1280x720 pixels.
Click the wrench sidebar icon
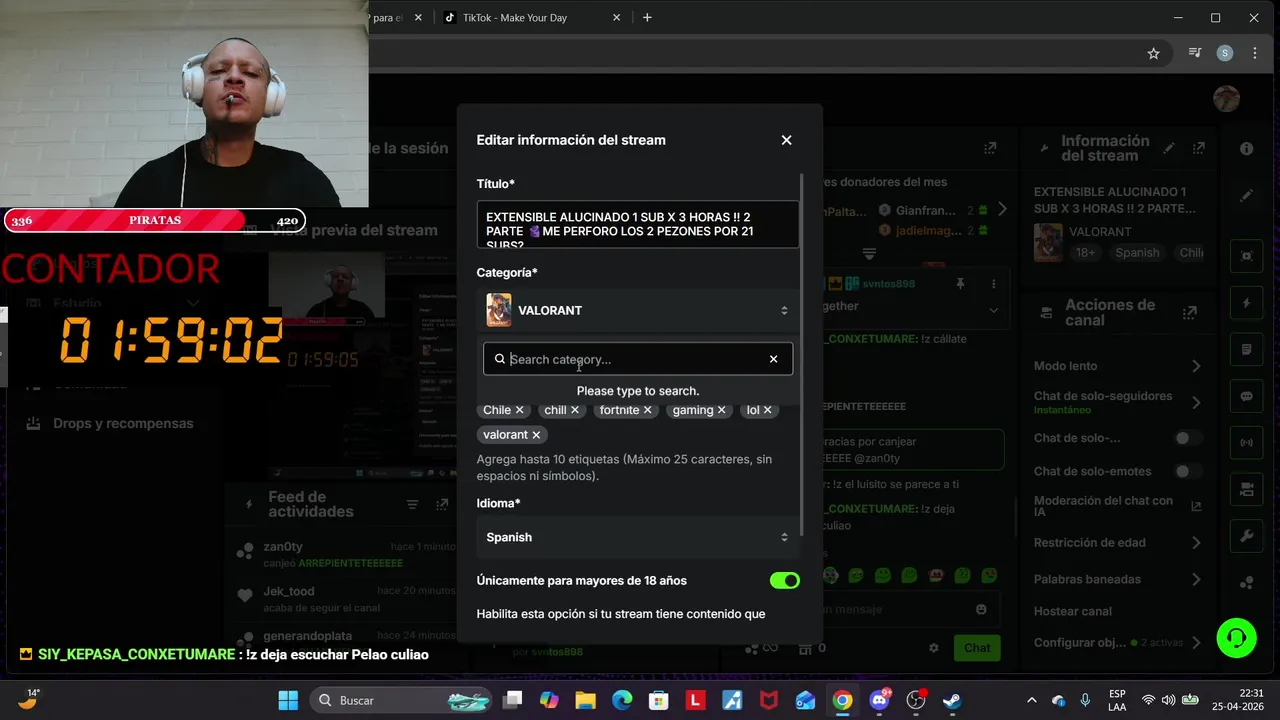coord(1247,536)
